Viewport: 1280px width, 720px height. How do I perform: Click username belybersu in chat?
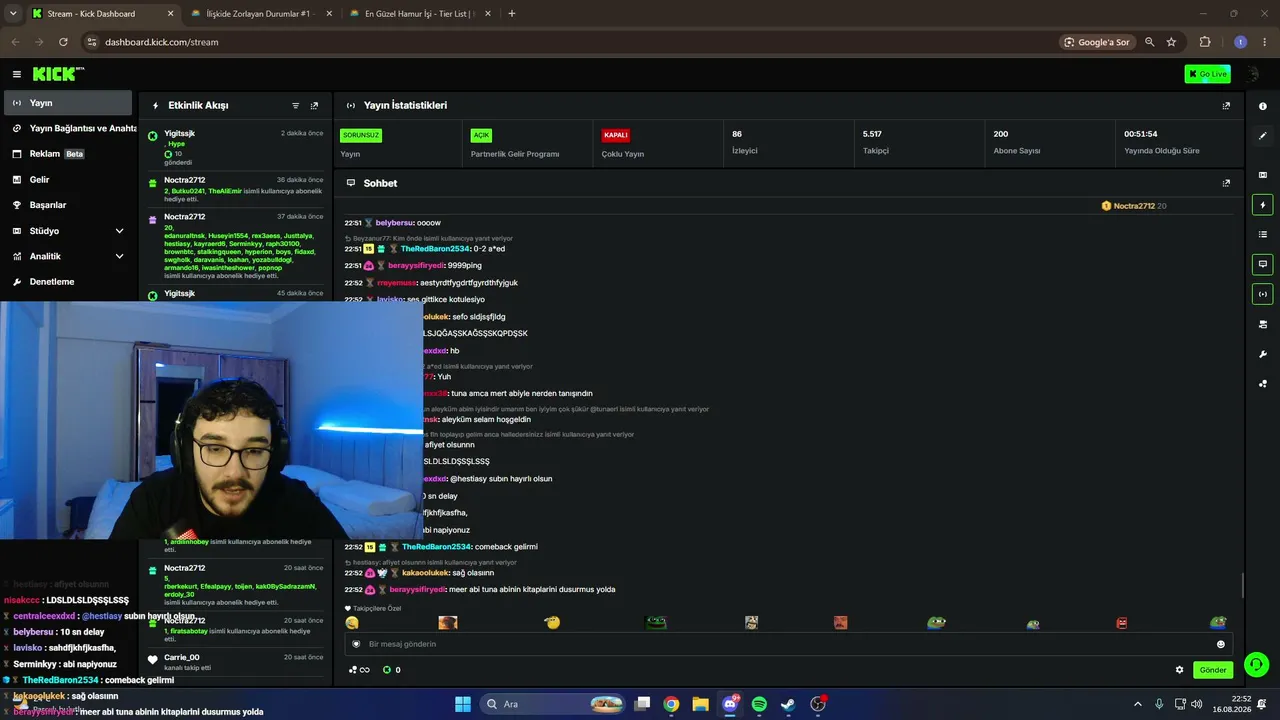[394, 223]
